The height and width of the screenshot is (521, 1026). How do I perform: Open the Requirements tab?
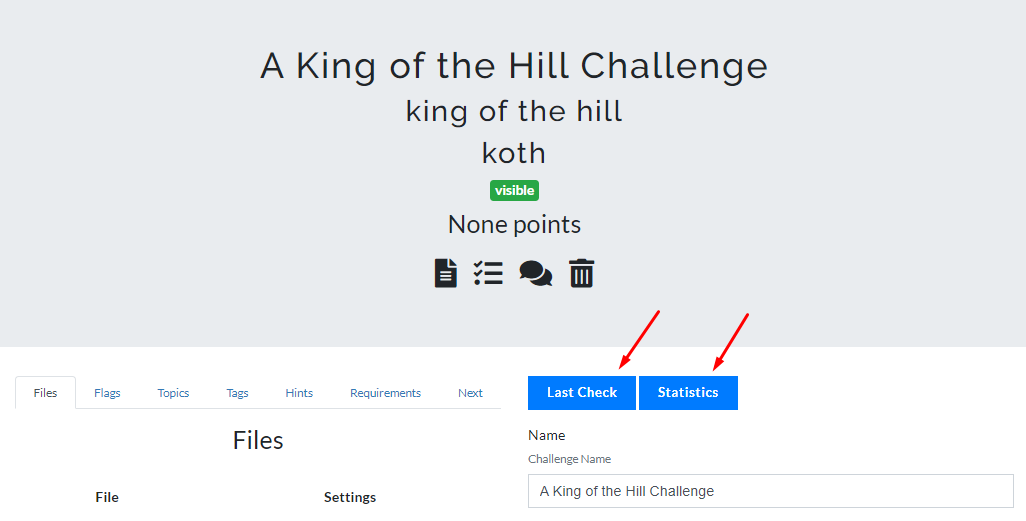(x=385, y=393)
